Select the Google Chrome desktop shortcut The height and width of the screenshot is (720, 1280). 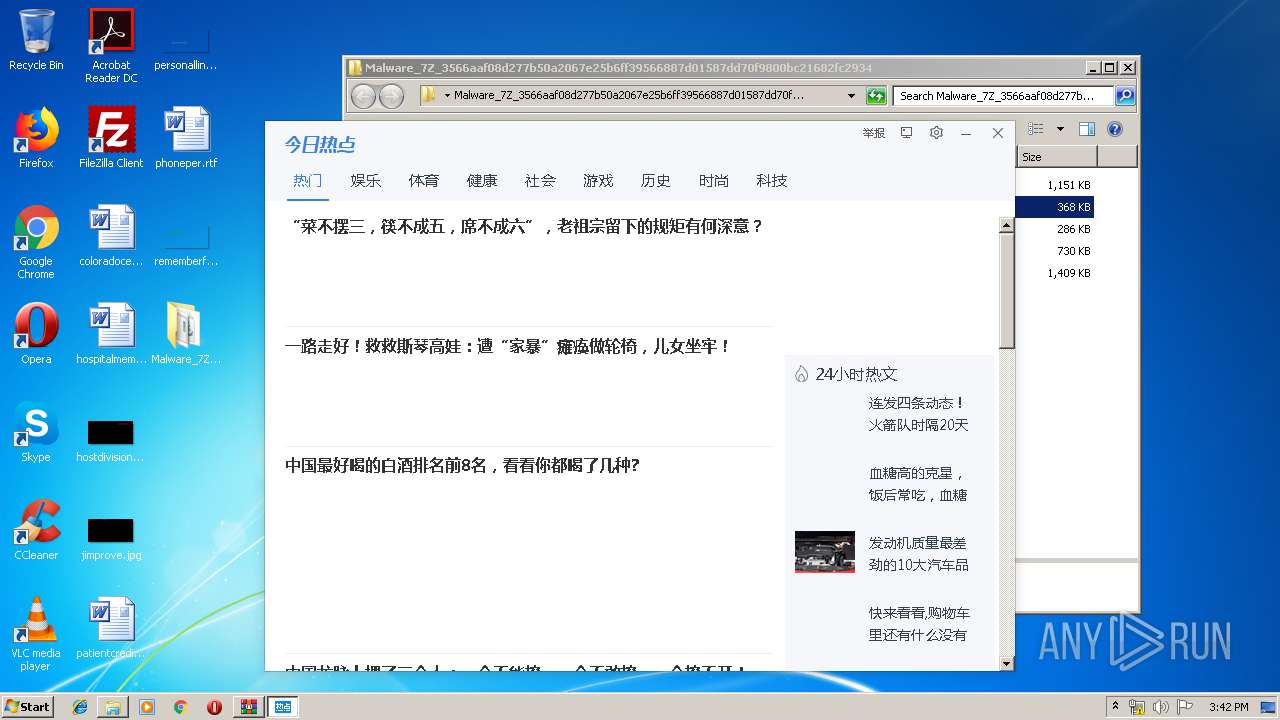36,242
